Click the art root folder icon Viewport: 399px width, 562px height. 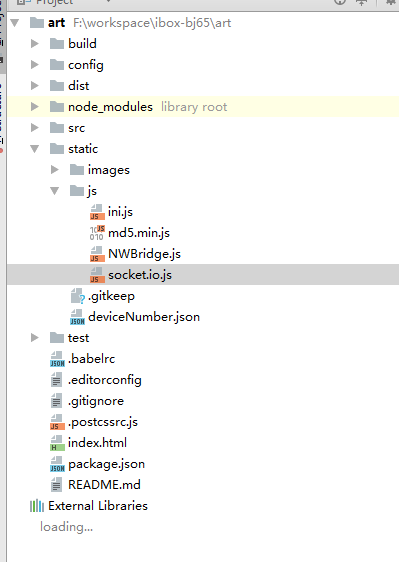click(37, 23)
